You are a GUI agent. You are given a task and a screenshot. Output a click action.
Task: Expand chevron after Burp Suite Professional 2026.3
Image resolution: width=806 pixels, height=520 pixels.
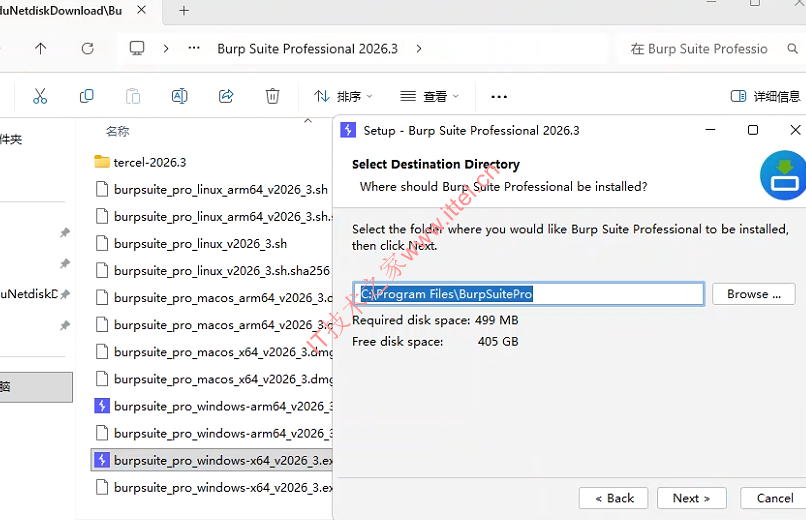point(418,48)
